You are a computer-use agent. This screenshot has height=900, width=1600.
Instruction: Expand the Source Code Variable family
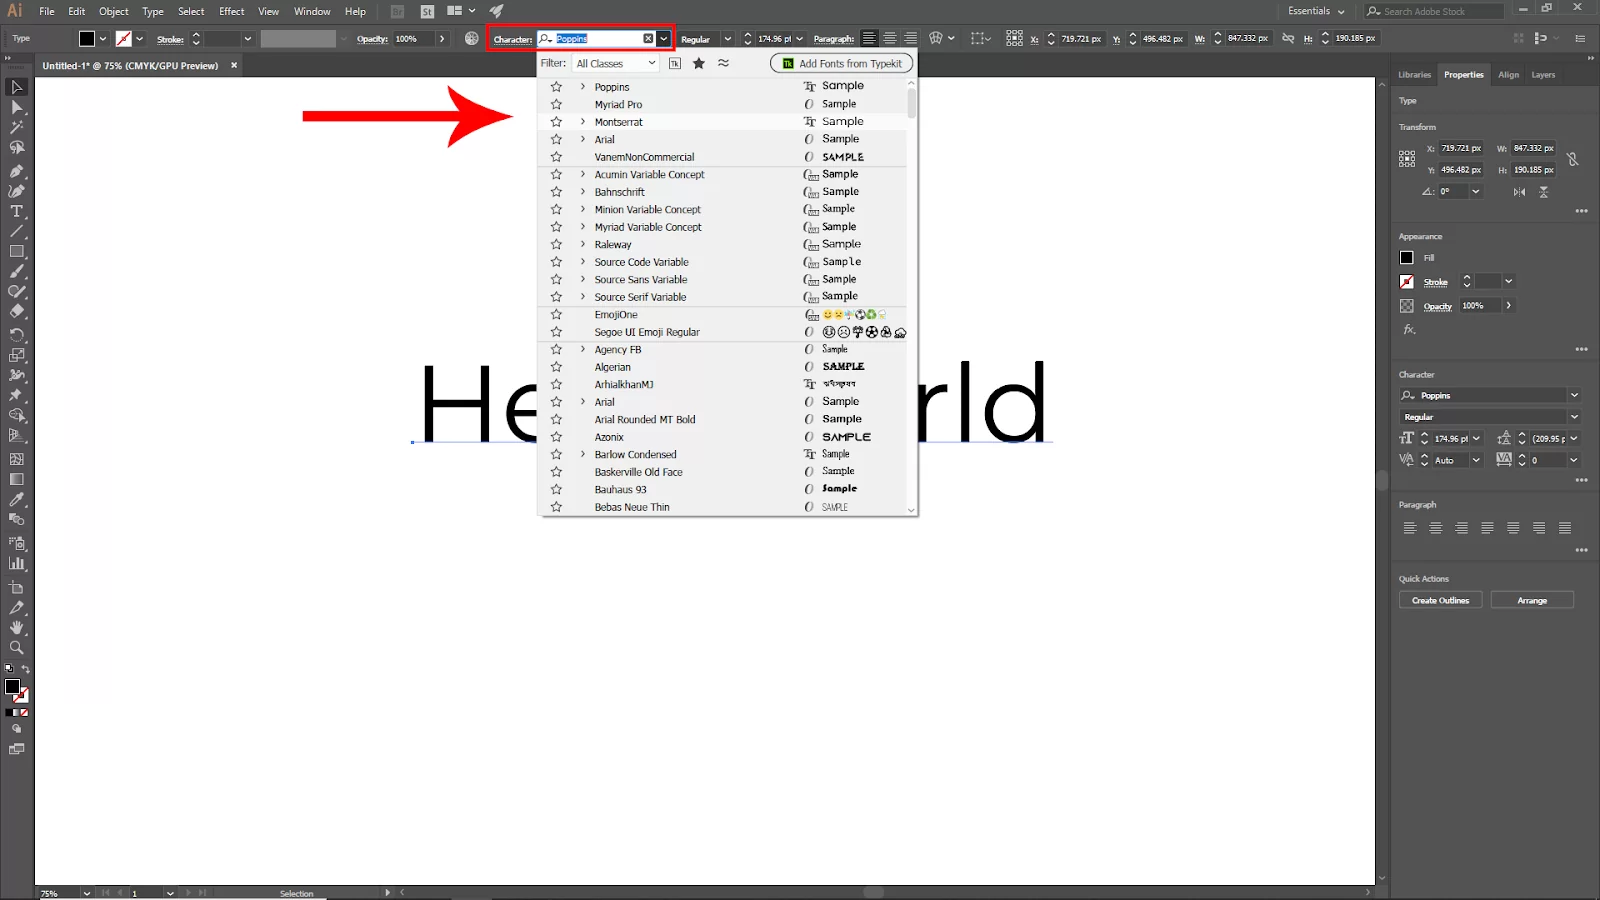583,262
